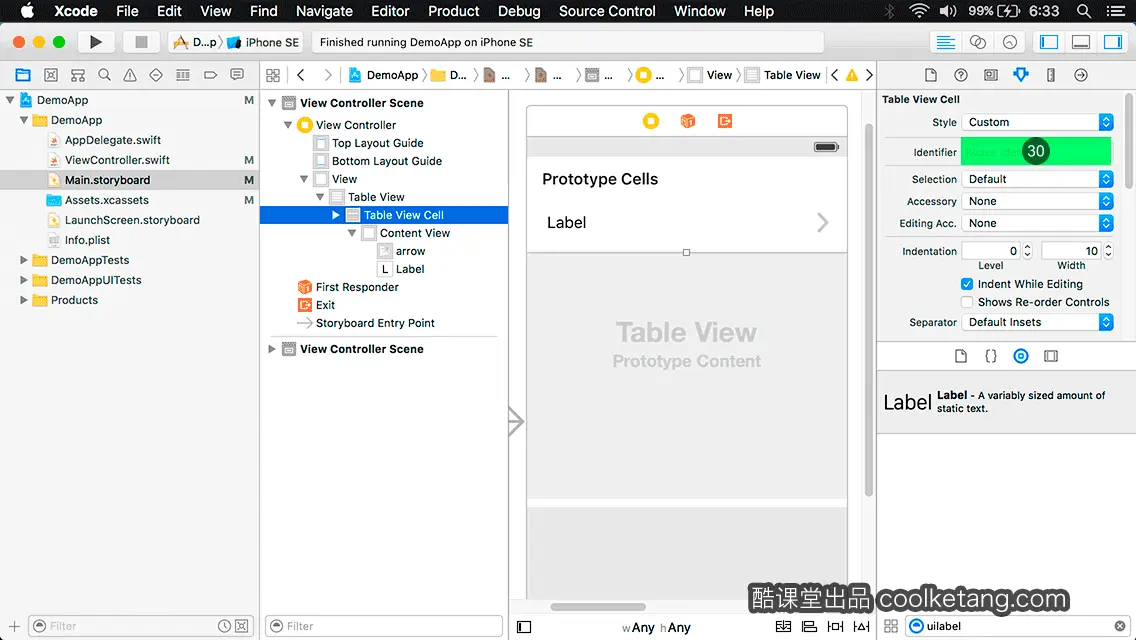Open the Selection dropdown
Image resolution: width=1136 pixels, height=640 pixels.
pos(1037,179)
